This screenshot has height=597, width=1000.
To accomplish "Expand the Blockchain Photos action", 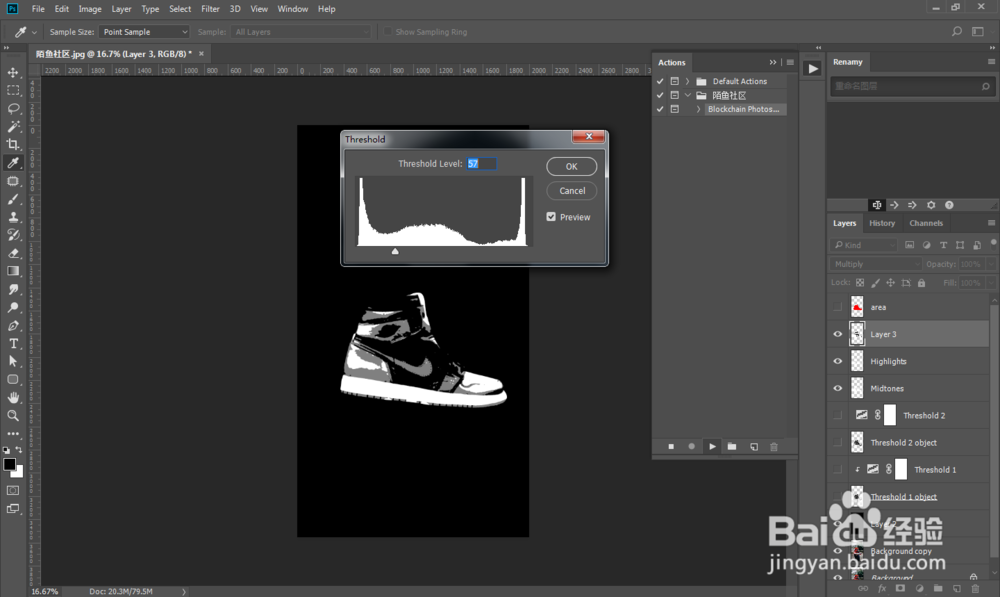I will coord(698,109).
